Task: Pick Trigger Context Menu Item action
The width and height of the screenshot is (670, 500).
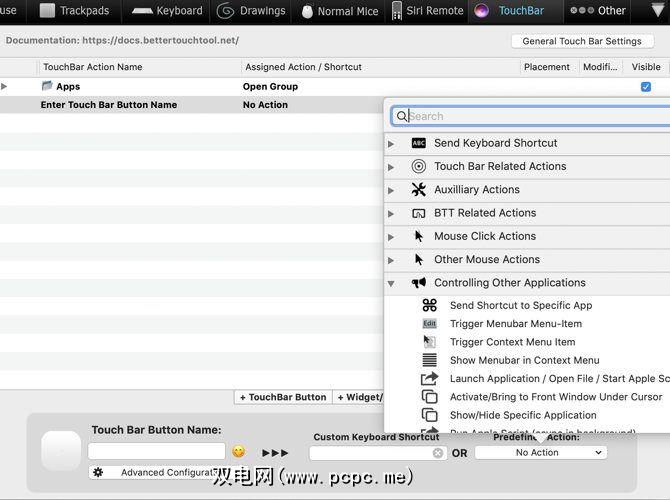Action: coord(512,342)
